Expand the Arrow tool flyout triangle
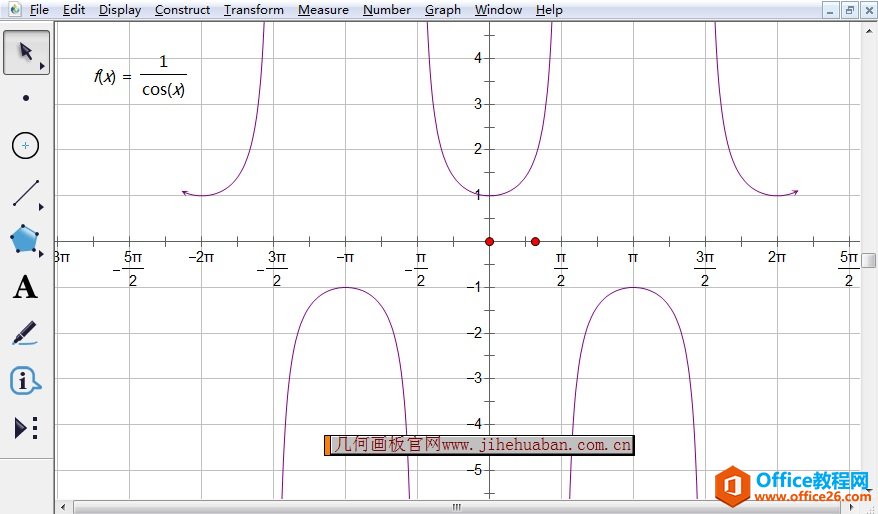 pos(42,66)
